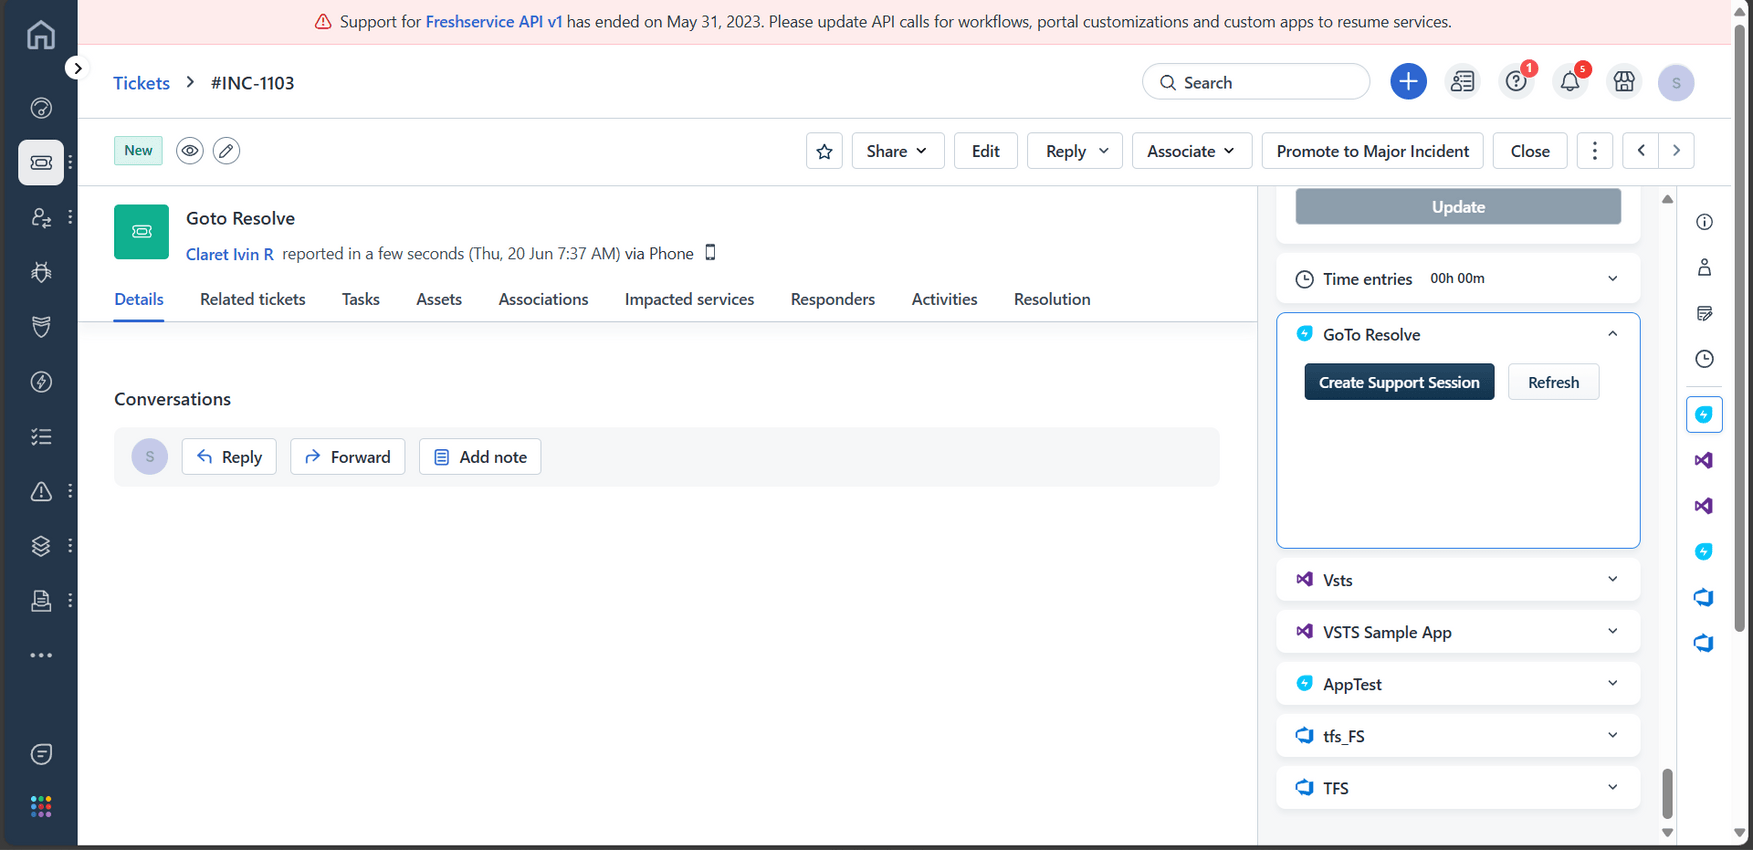Click into the Search field

coord(1265,82)
